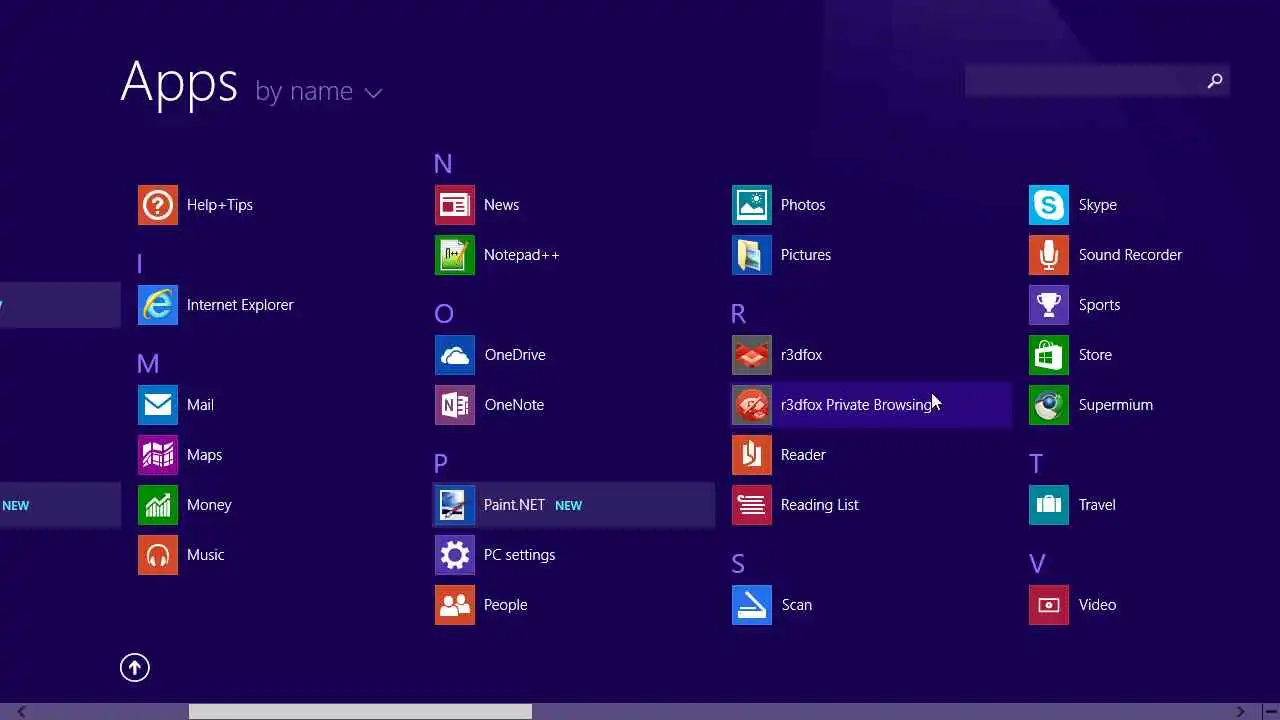Open the OneDrive cloud icon
Screen dimensions: 1280x720
point(455,355)
